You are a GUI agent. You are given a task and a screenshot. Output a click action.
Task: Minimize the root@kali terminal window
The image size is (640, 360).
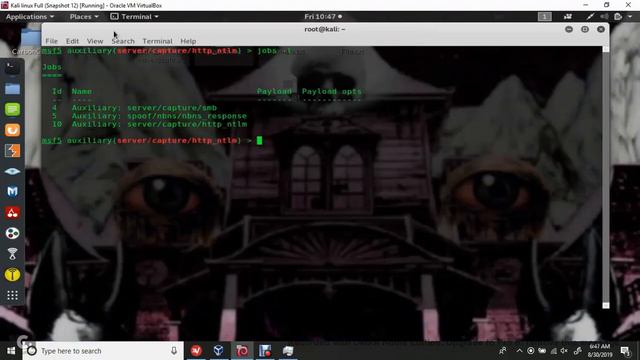click(x=569, y=29)
